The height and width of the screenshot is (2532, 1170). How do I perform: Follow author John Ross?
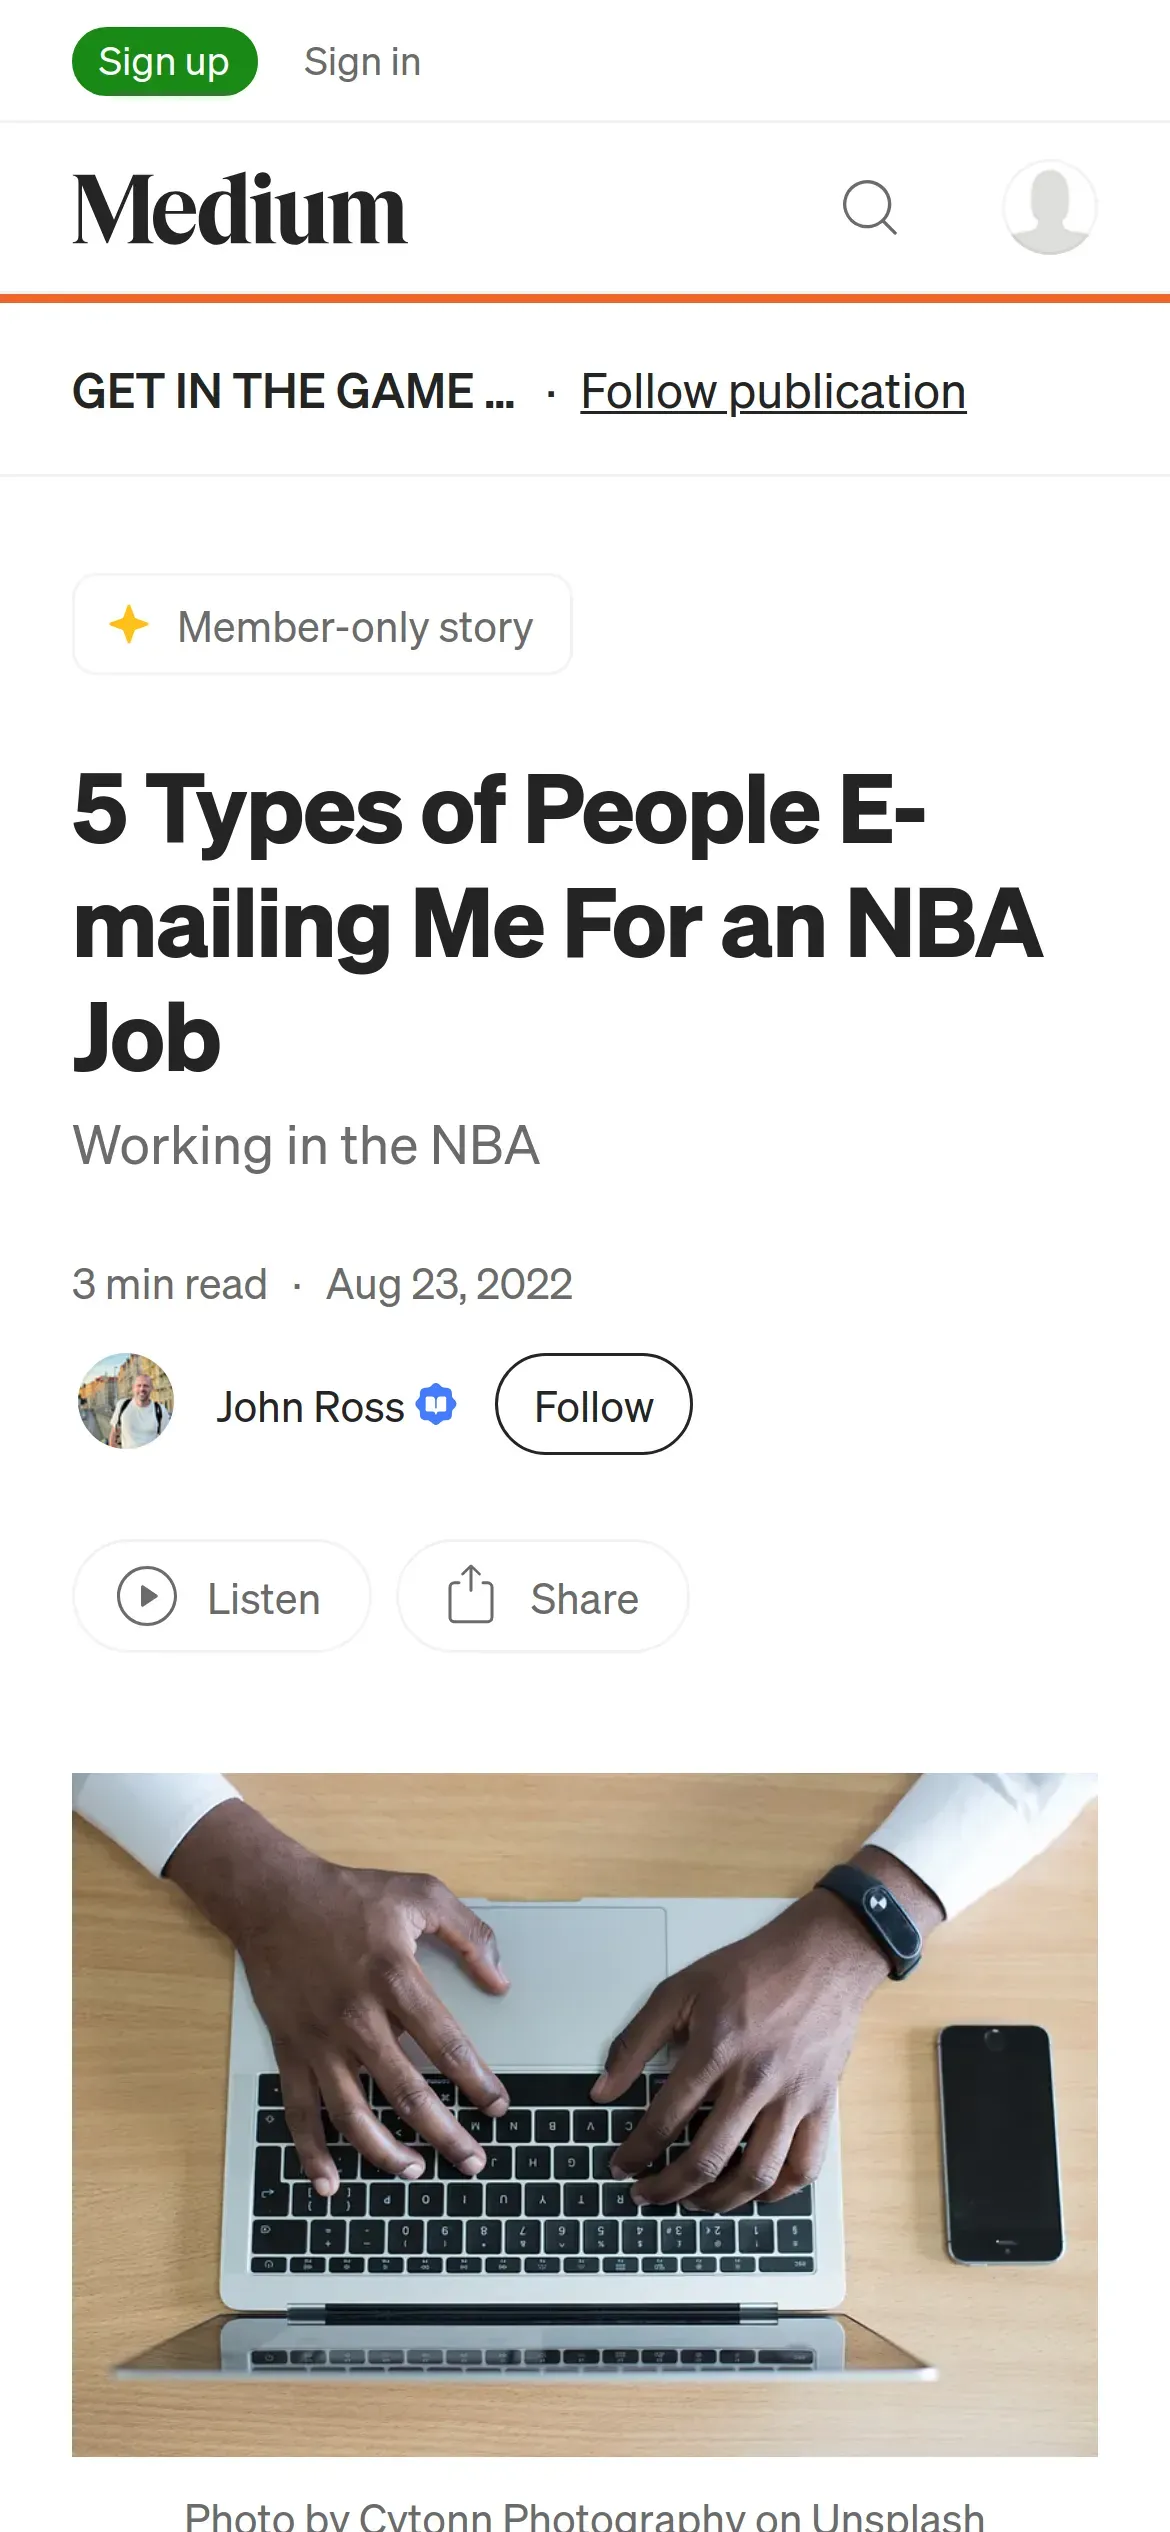point(593,1405)
